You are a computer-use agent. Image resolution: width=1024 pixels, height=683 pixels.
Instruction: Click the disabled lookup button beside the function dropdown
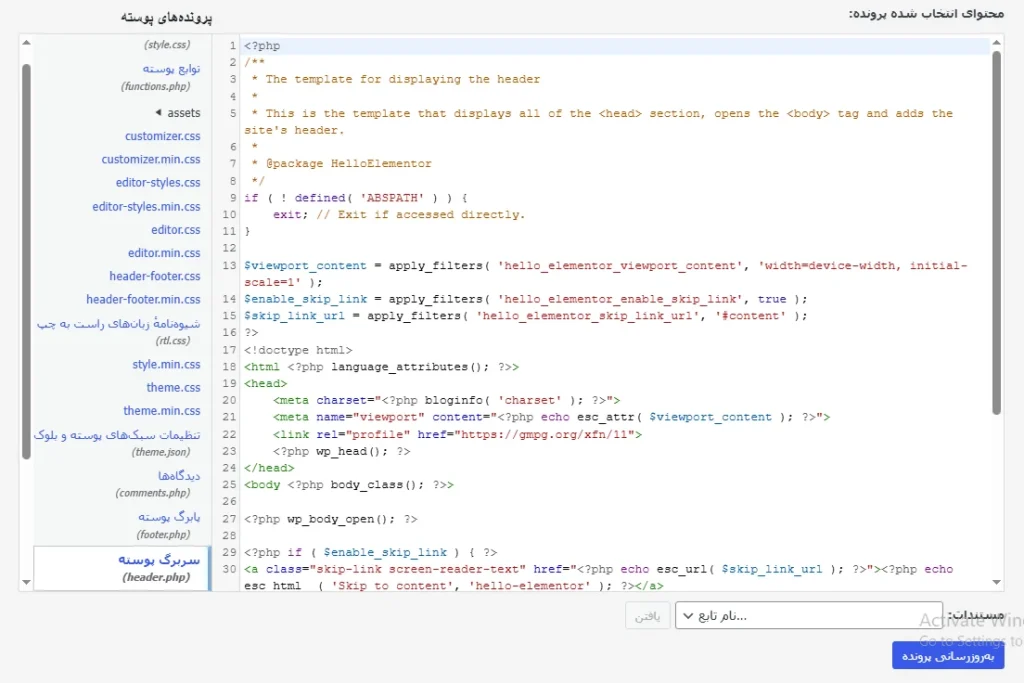click(x=647, y=615)
